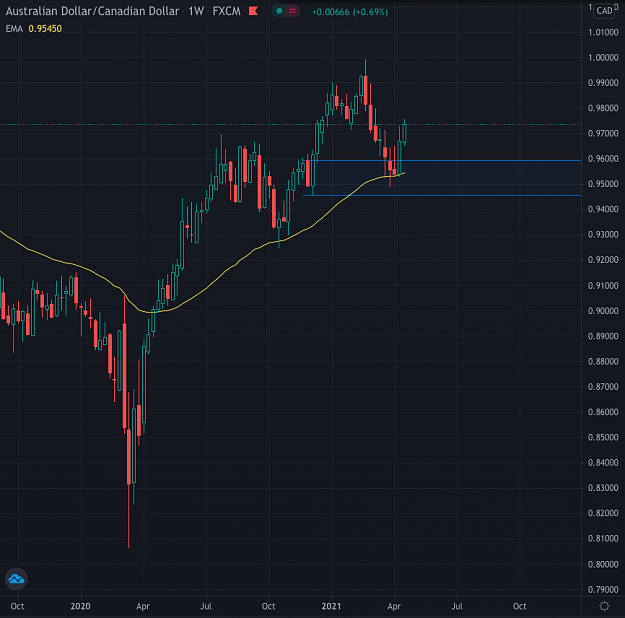Image resolution: width=625 pixels, height=618 pixels.
Task: Click the 1.00000 price axis label
Action: pos(603,58)
